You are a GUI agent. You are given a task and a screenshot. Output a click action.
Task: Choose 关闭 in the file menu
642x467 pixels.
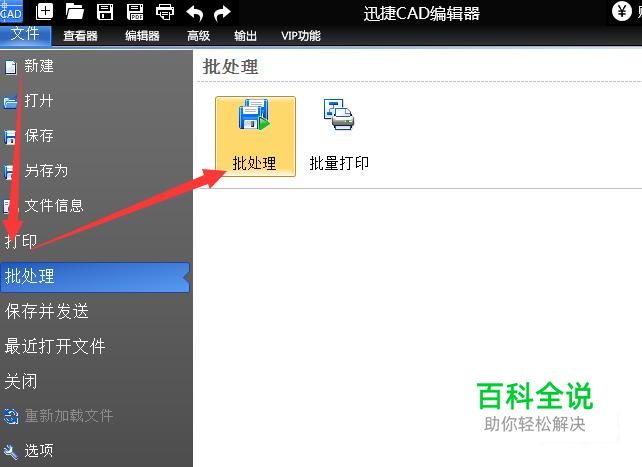[21, 381]
